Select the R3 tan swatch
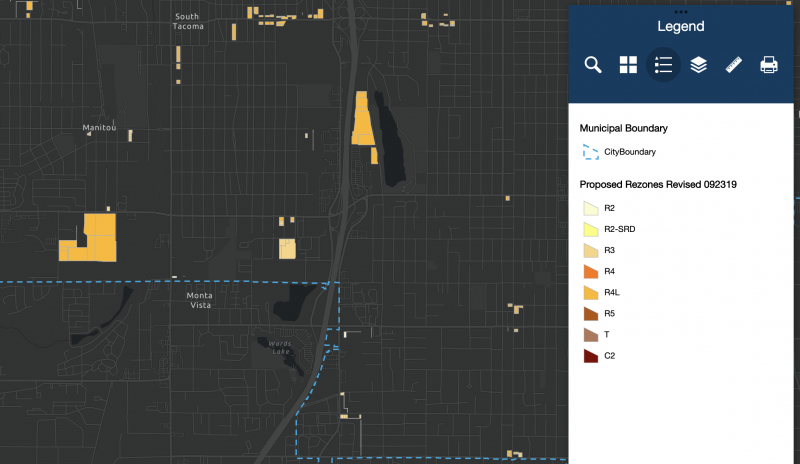800x464 pixels. point(590,250)
